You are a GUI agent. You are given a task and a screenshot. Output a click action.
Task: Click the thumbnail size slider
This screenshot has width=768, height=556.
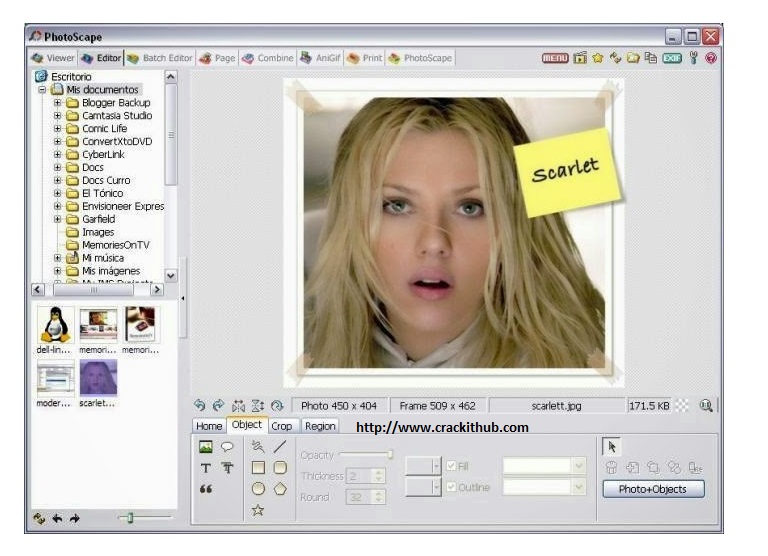coord(130,518)
